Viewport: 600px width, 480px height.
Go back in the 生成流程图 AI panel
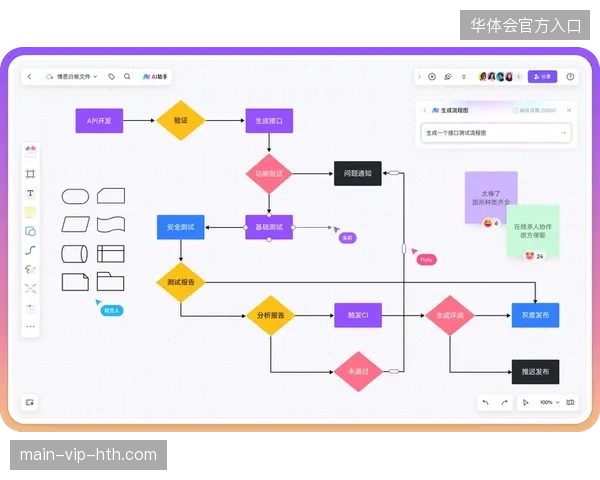[424, 110]
